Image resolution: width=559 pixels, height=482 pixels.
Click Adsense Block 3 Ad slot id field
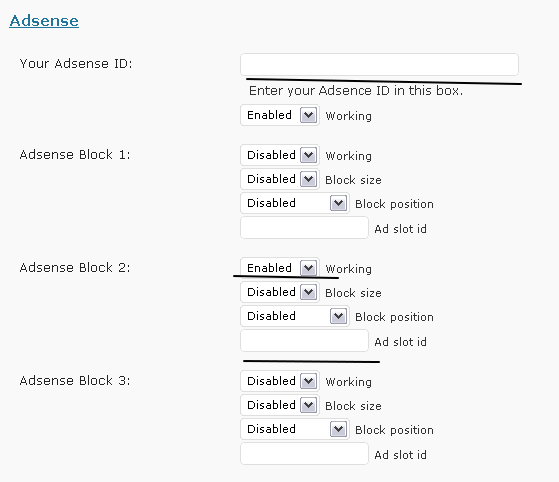coord(304,453)
